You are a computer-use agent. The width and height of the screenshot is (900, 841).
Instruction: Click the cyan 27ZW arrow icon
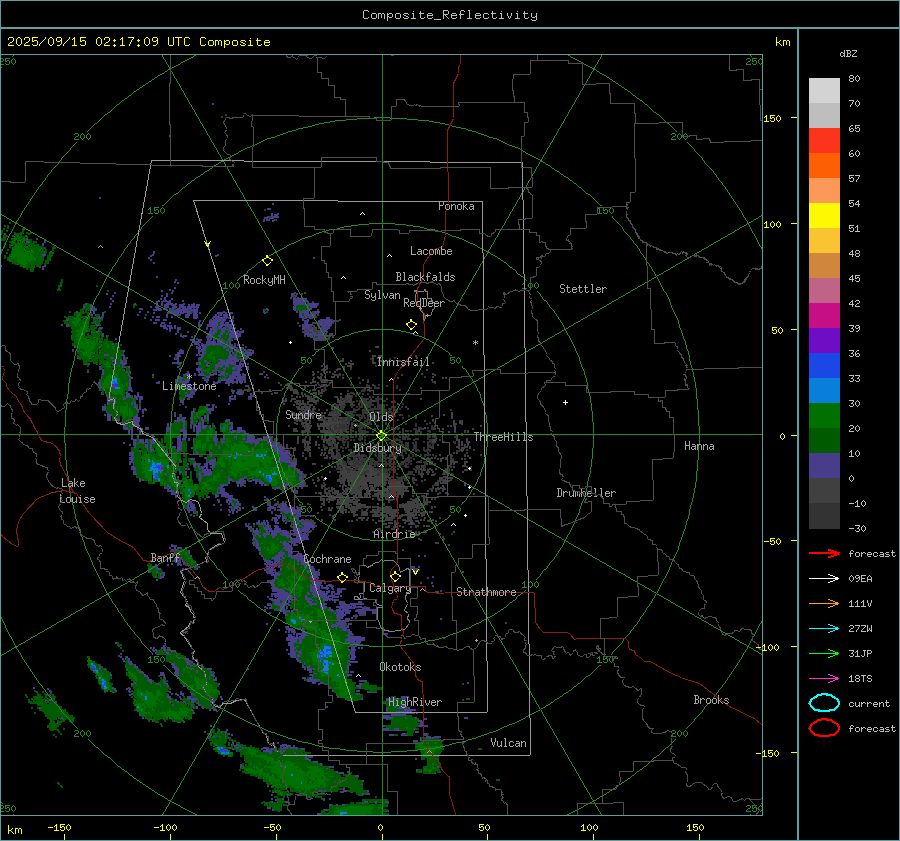pyautogui.click(x=824, y=629)
